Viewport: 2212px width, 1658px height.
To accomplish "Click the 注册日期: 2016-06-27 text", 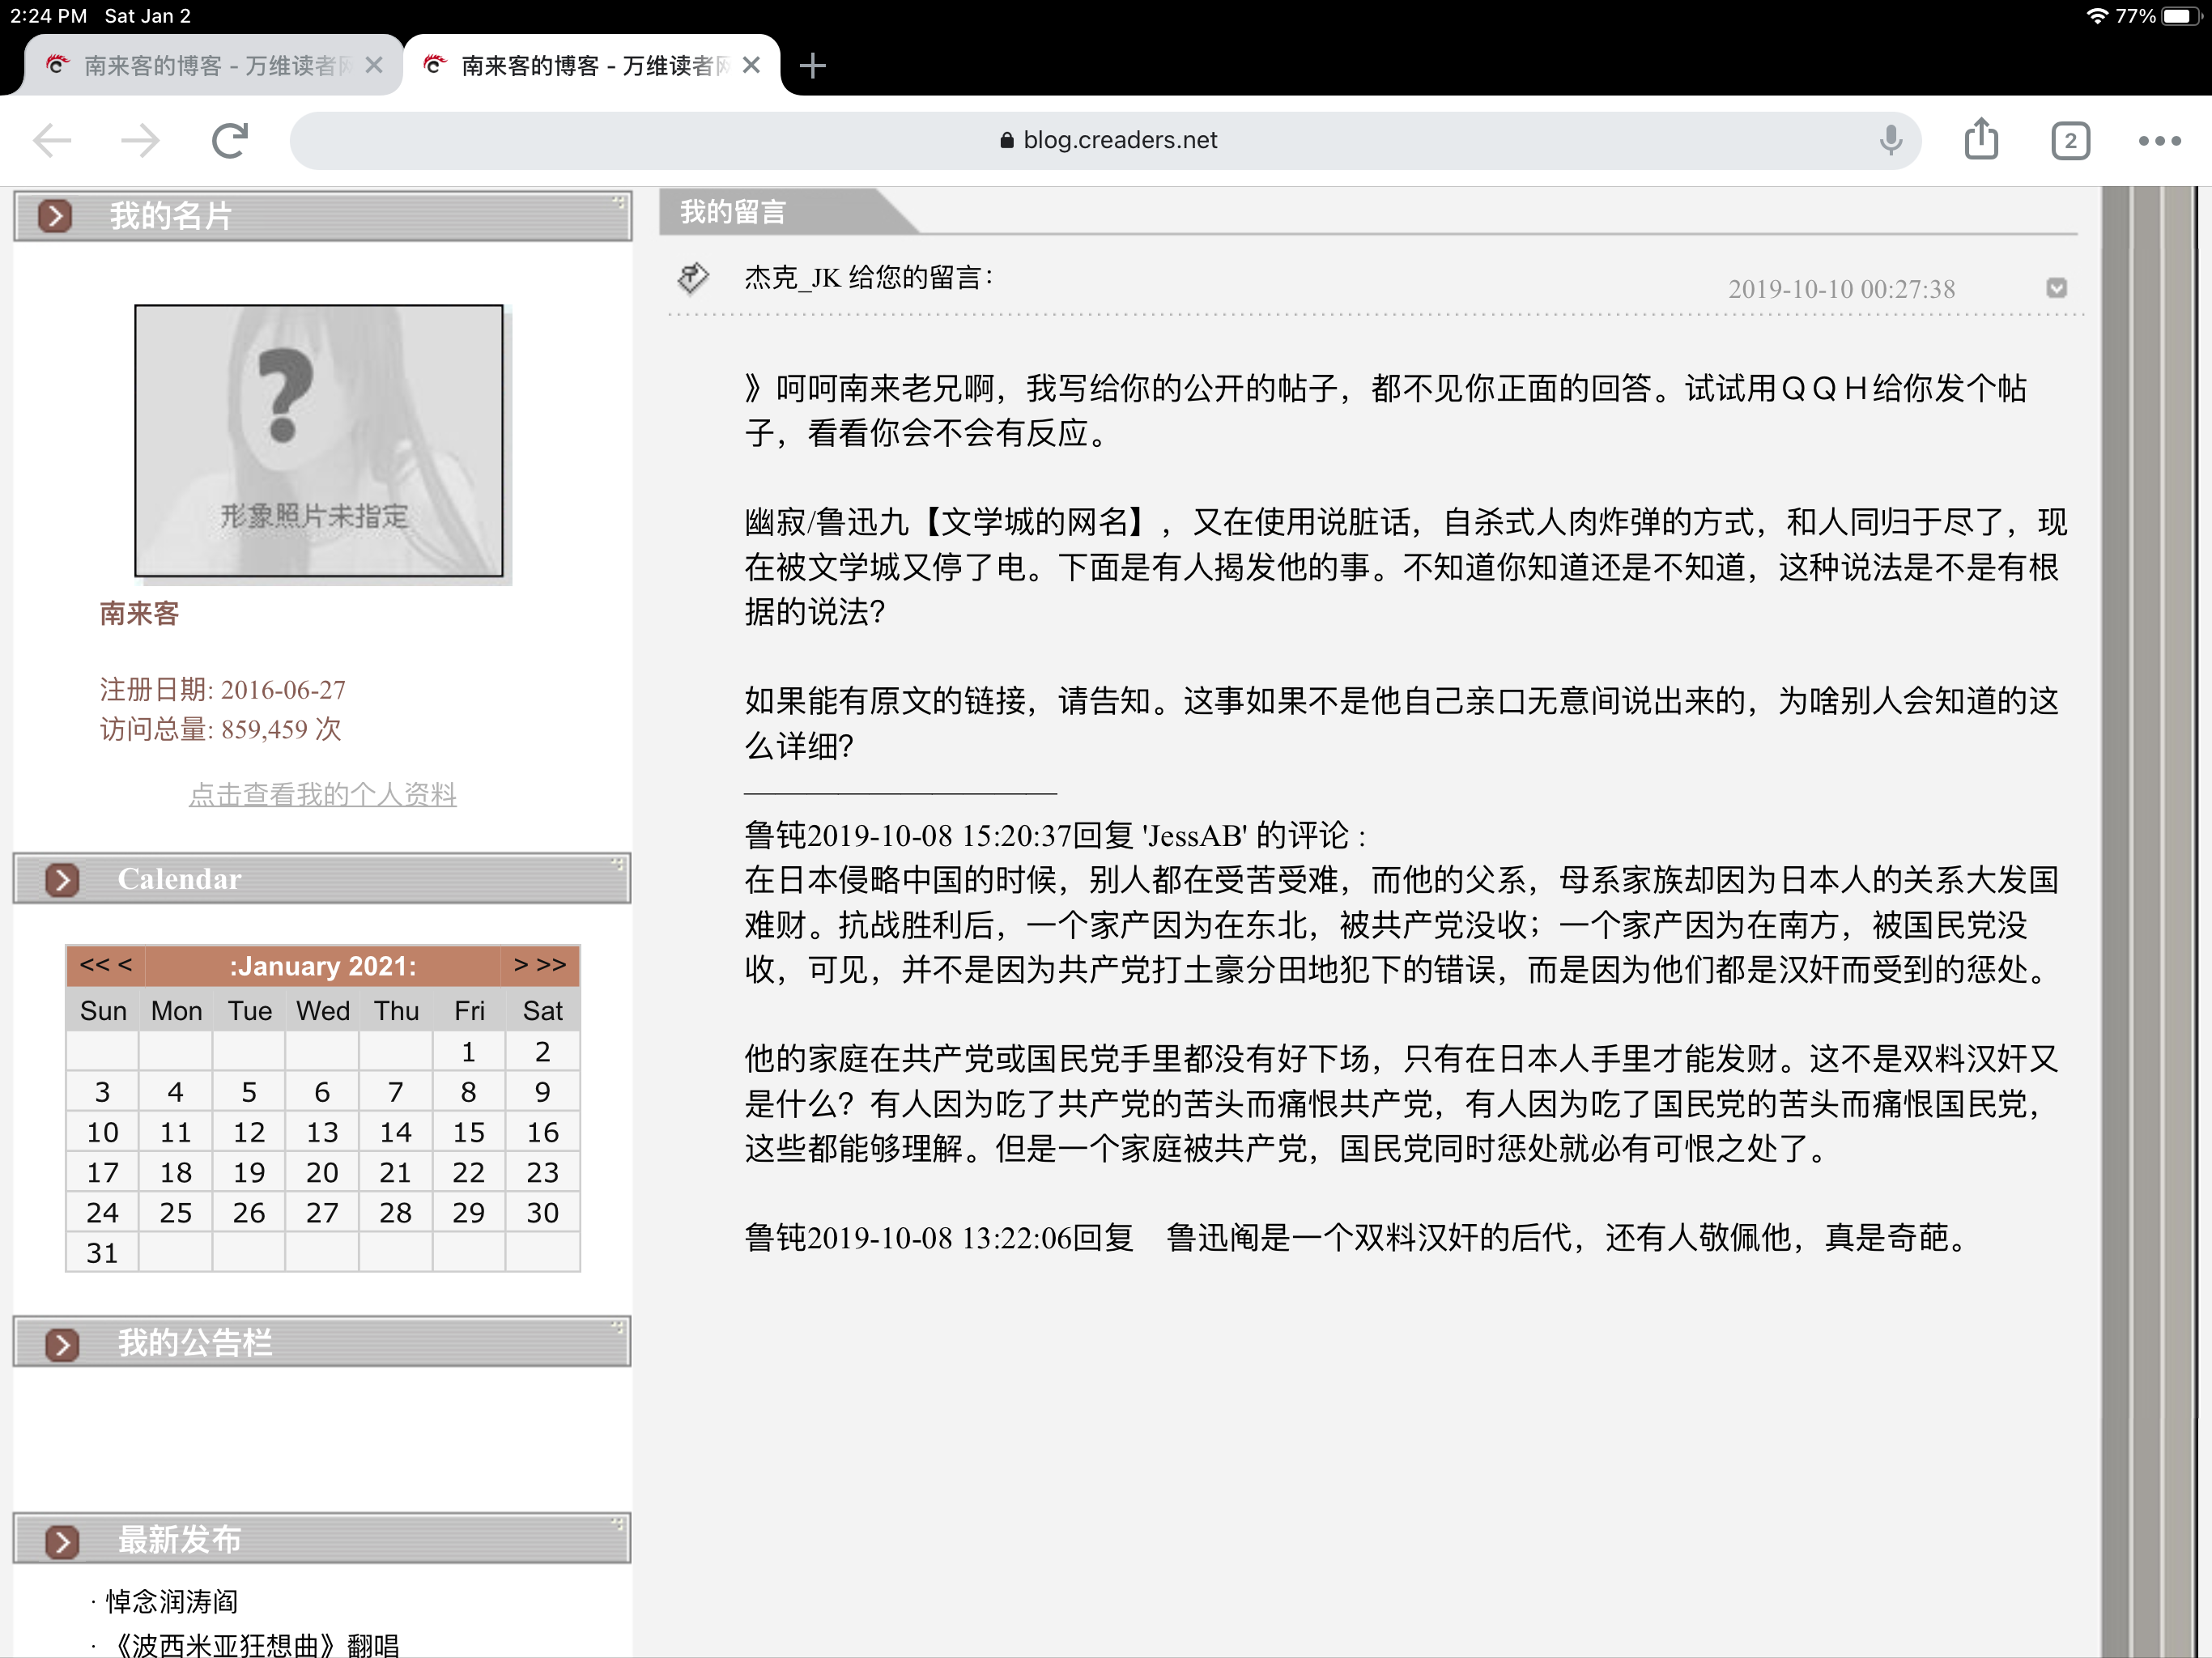I will click(222, 690).
